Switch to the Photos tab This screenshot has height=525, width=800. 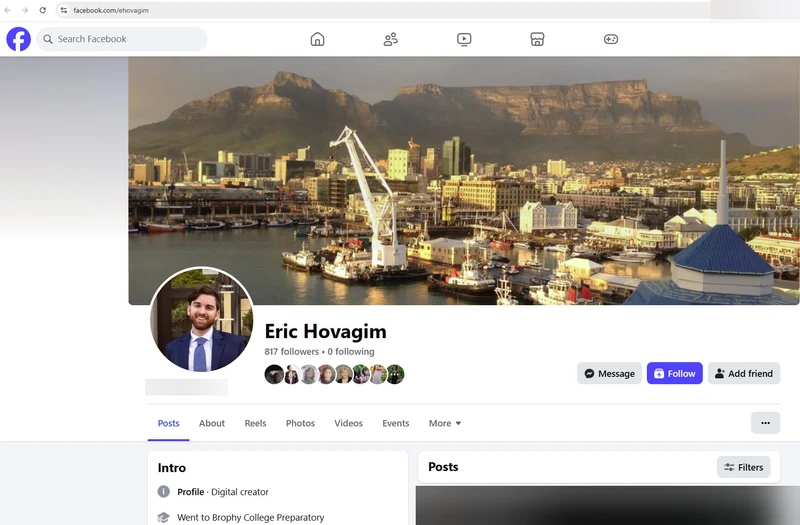click(x=300, y=423)
